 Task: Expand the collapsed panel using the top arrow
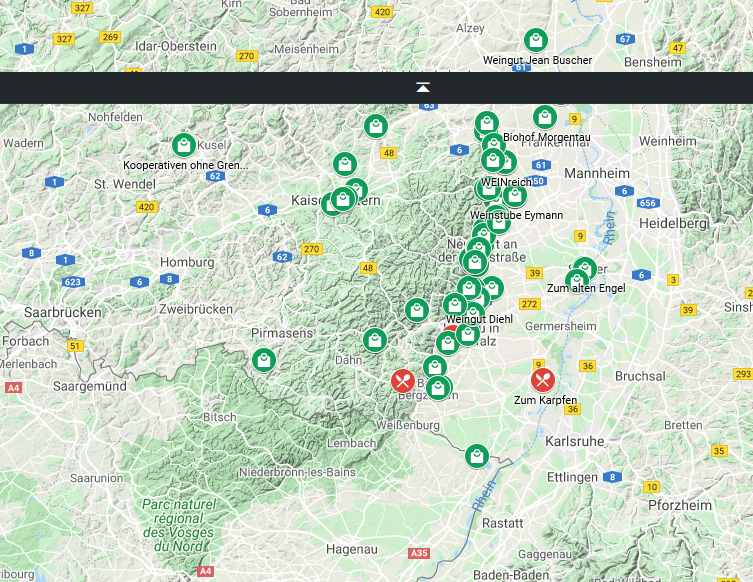tap(423, 88)
